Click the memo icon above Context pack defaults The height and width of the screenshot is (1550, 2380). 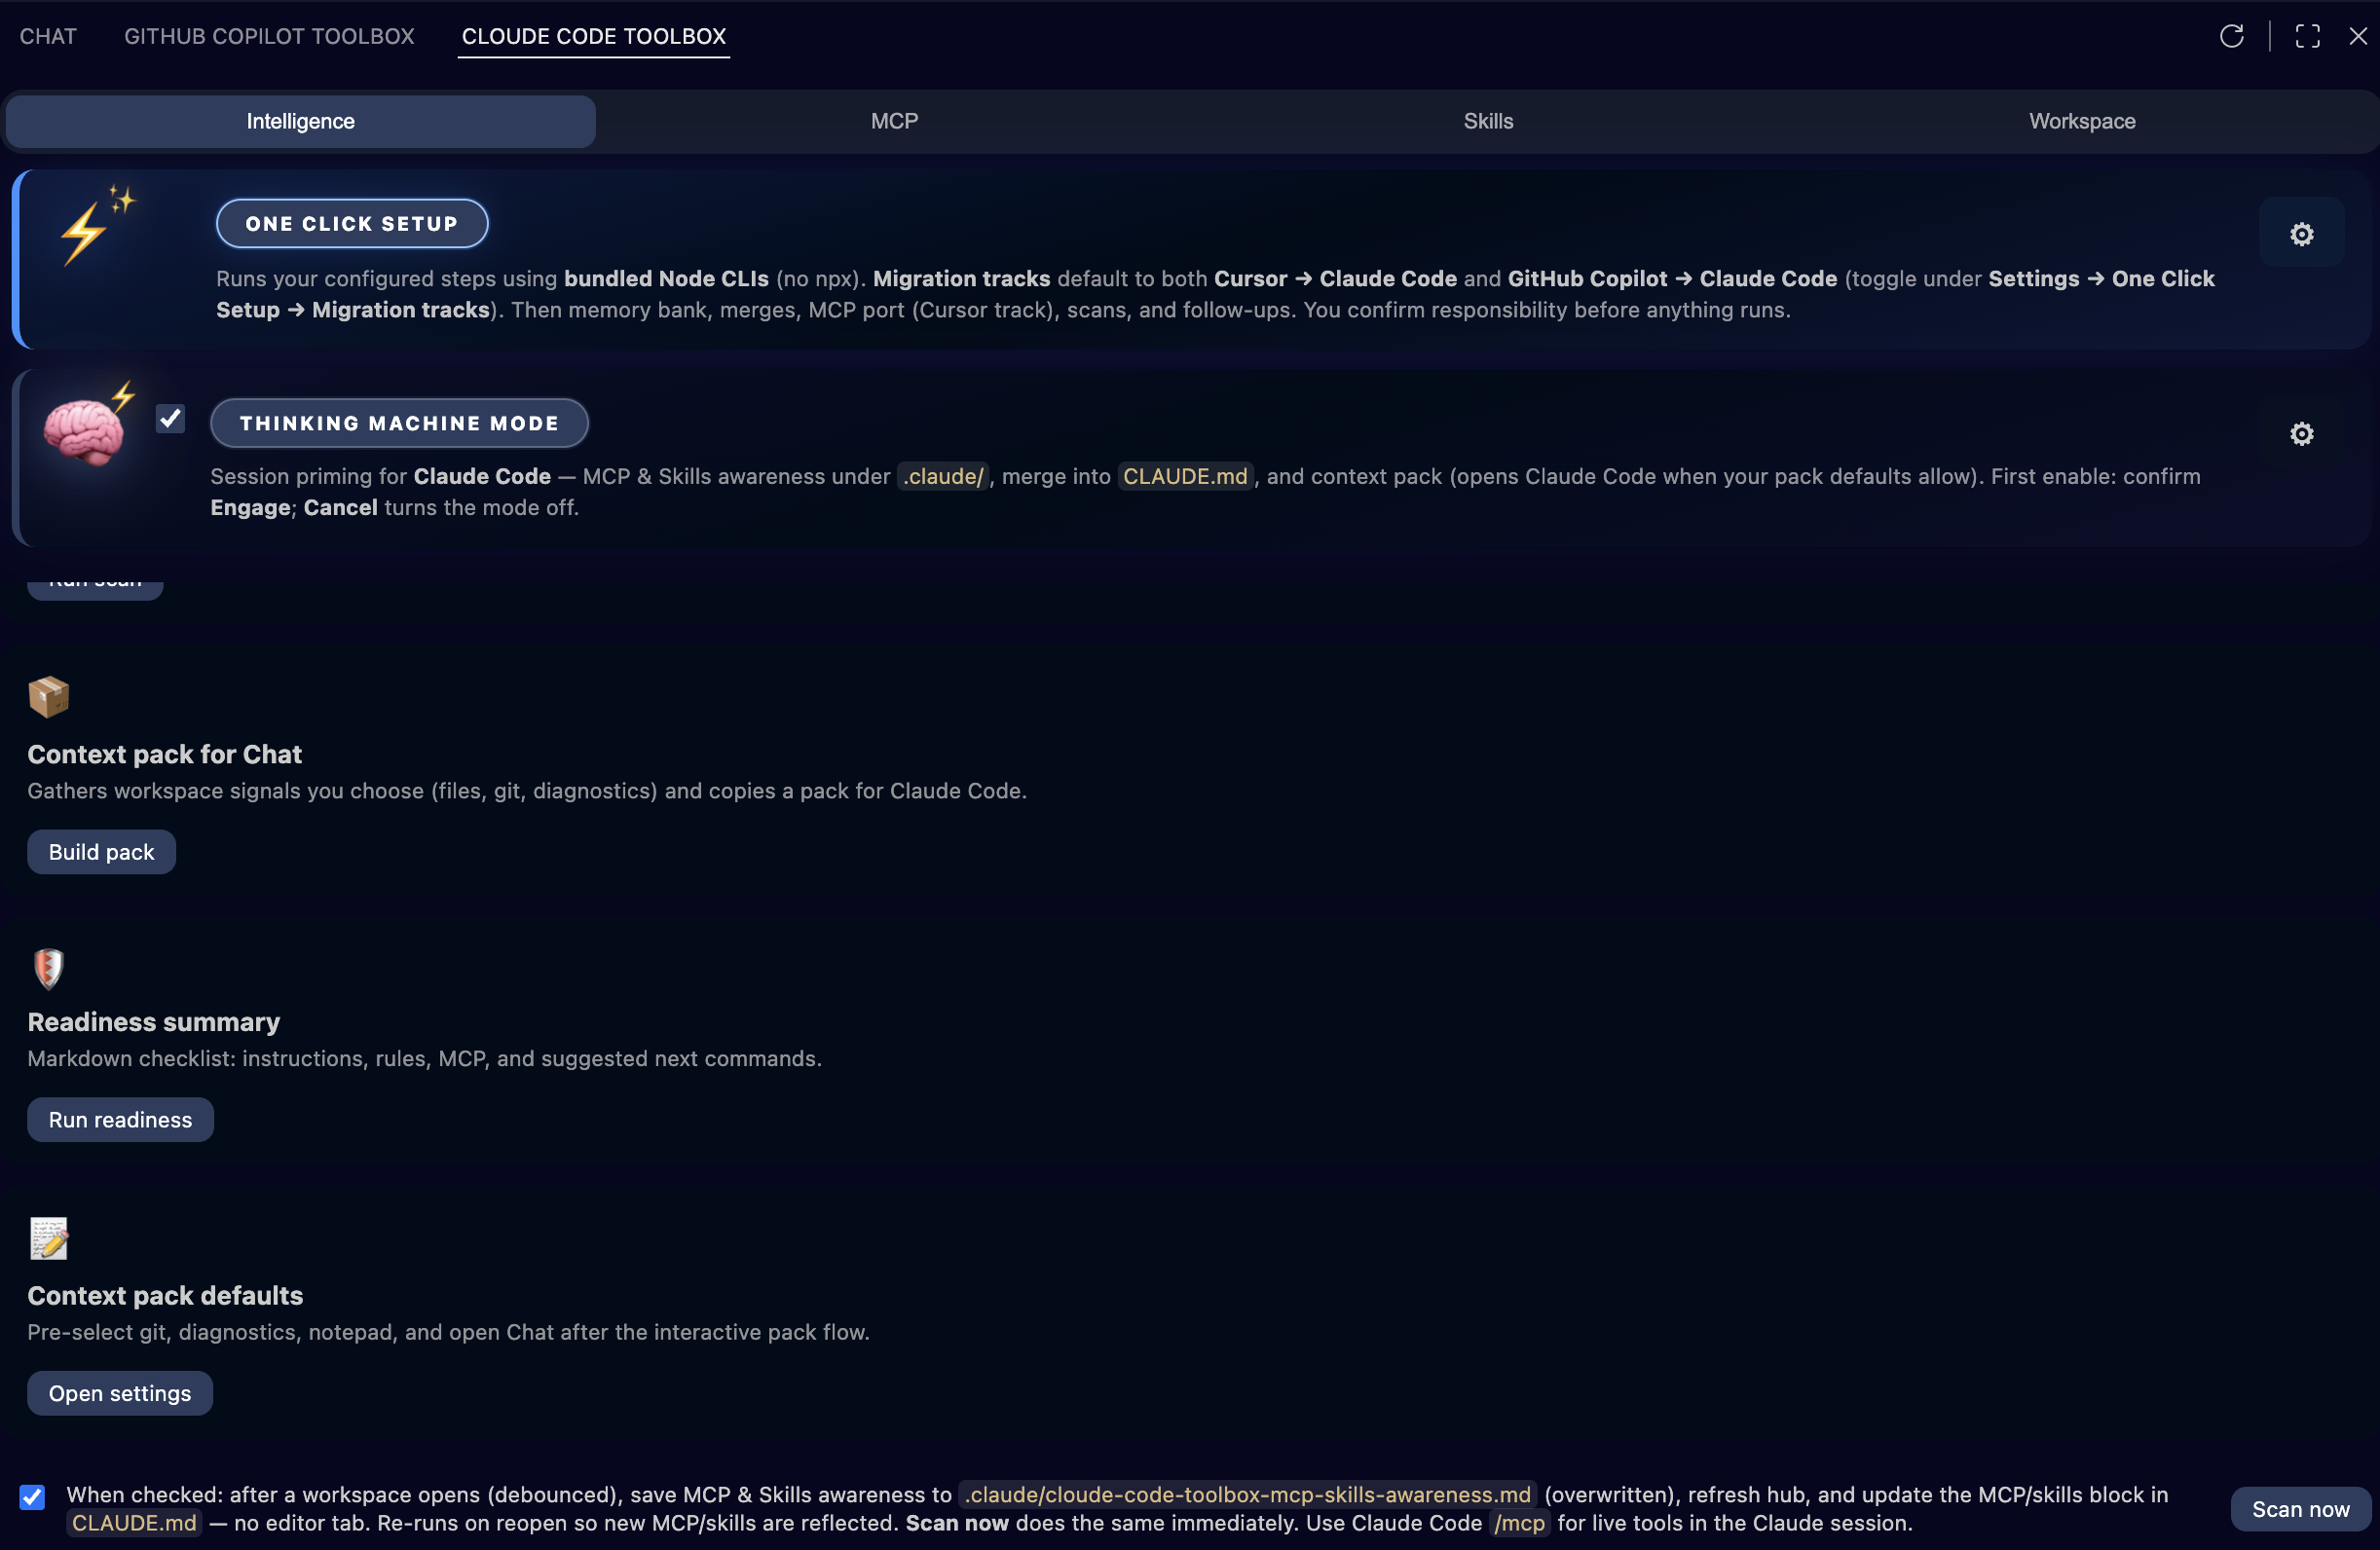pos(48,1238)
